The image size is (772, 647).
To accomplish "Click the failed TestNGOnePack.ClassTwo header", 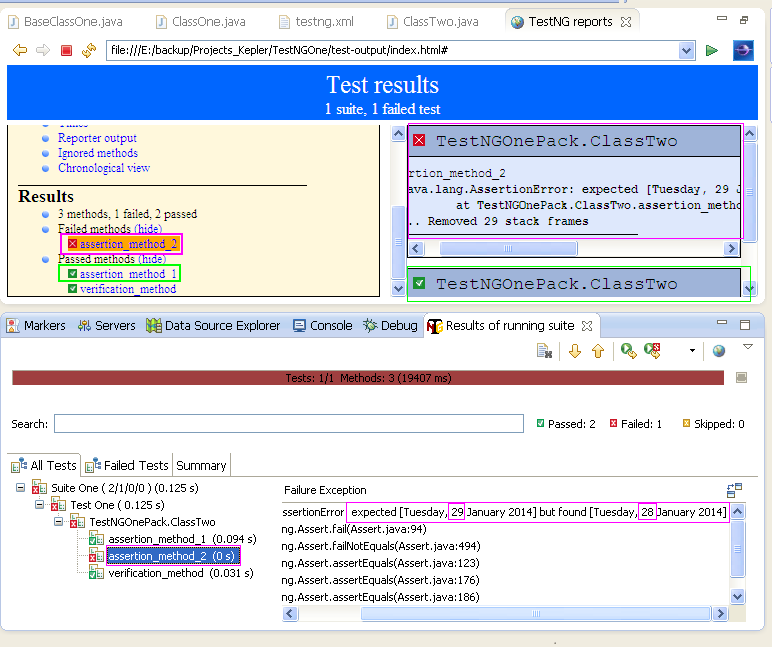I will [x=574, y=141].
